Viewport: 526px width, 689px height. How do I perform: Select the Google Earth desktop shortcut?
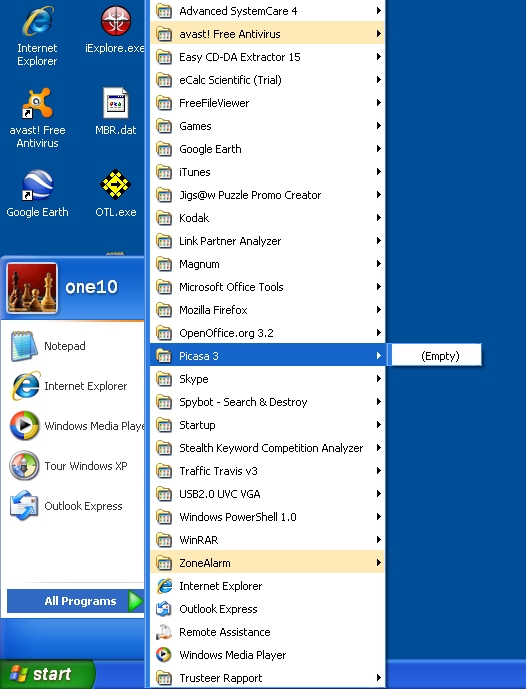tap(37, 193)
